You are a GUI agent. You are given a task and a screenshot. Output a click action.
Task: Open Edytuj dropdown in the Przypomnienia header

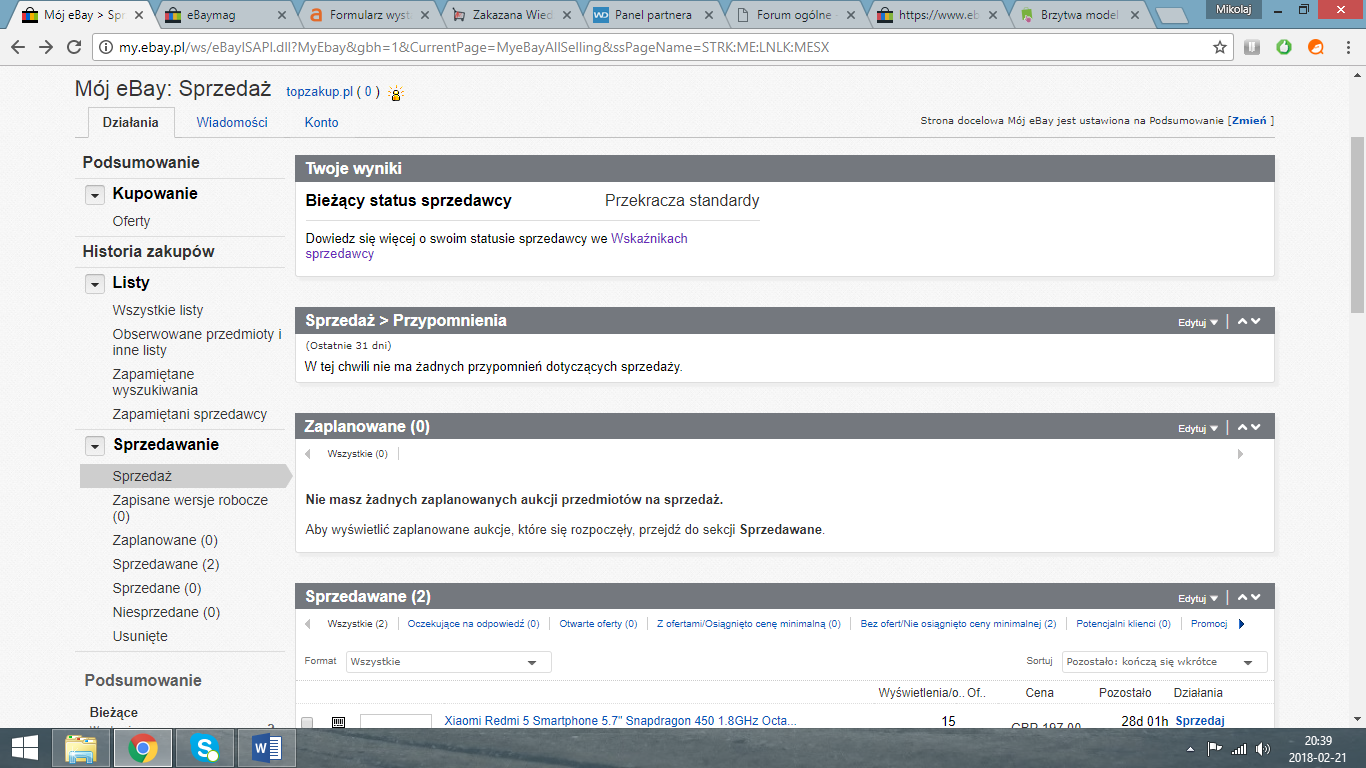tap(1198, 322)
